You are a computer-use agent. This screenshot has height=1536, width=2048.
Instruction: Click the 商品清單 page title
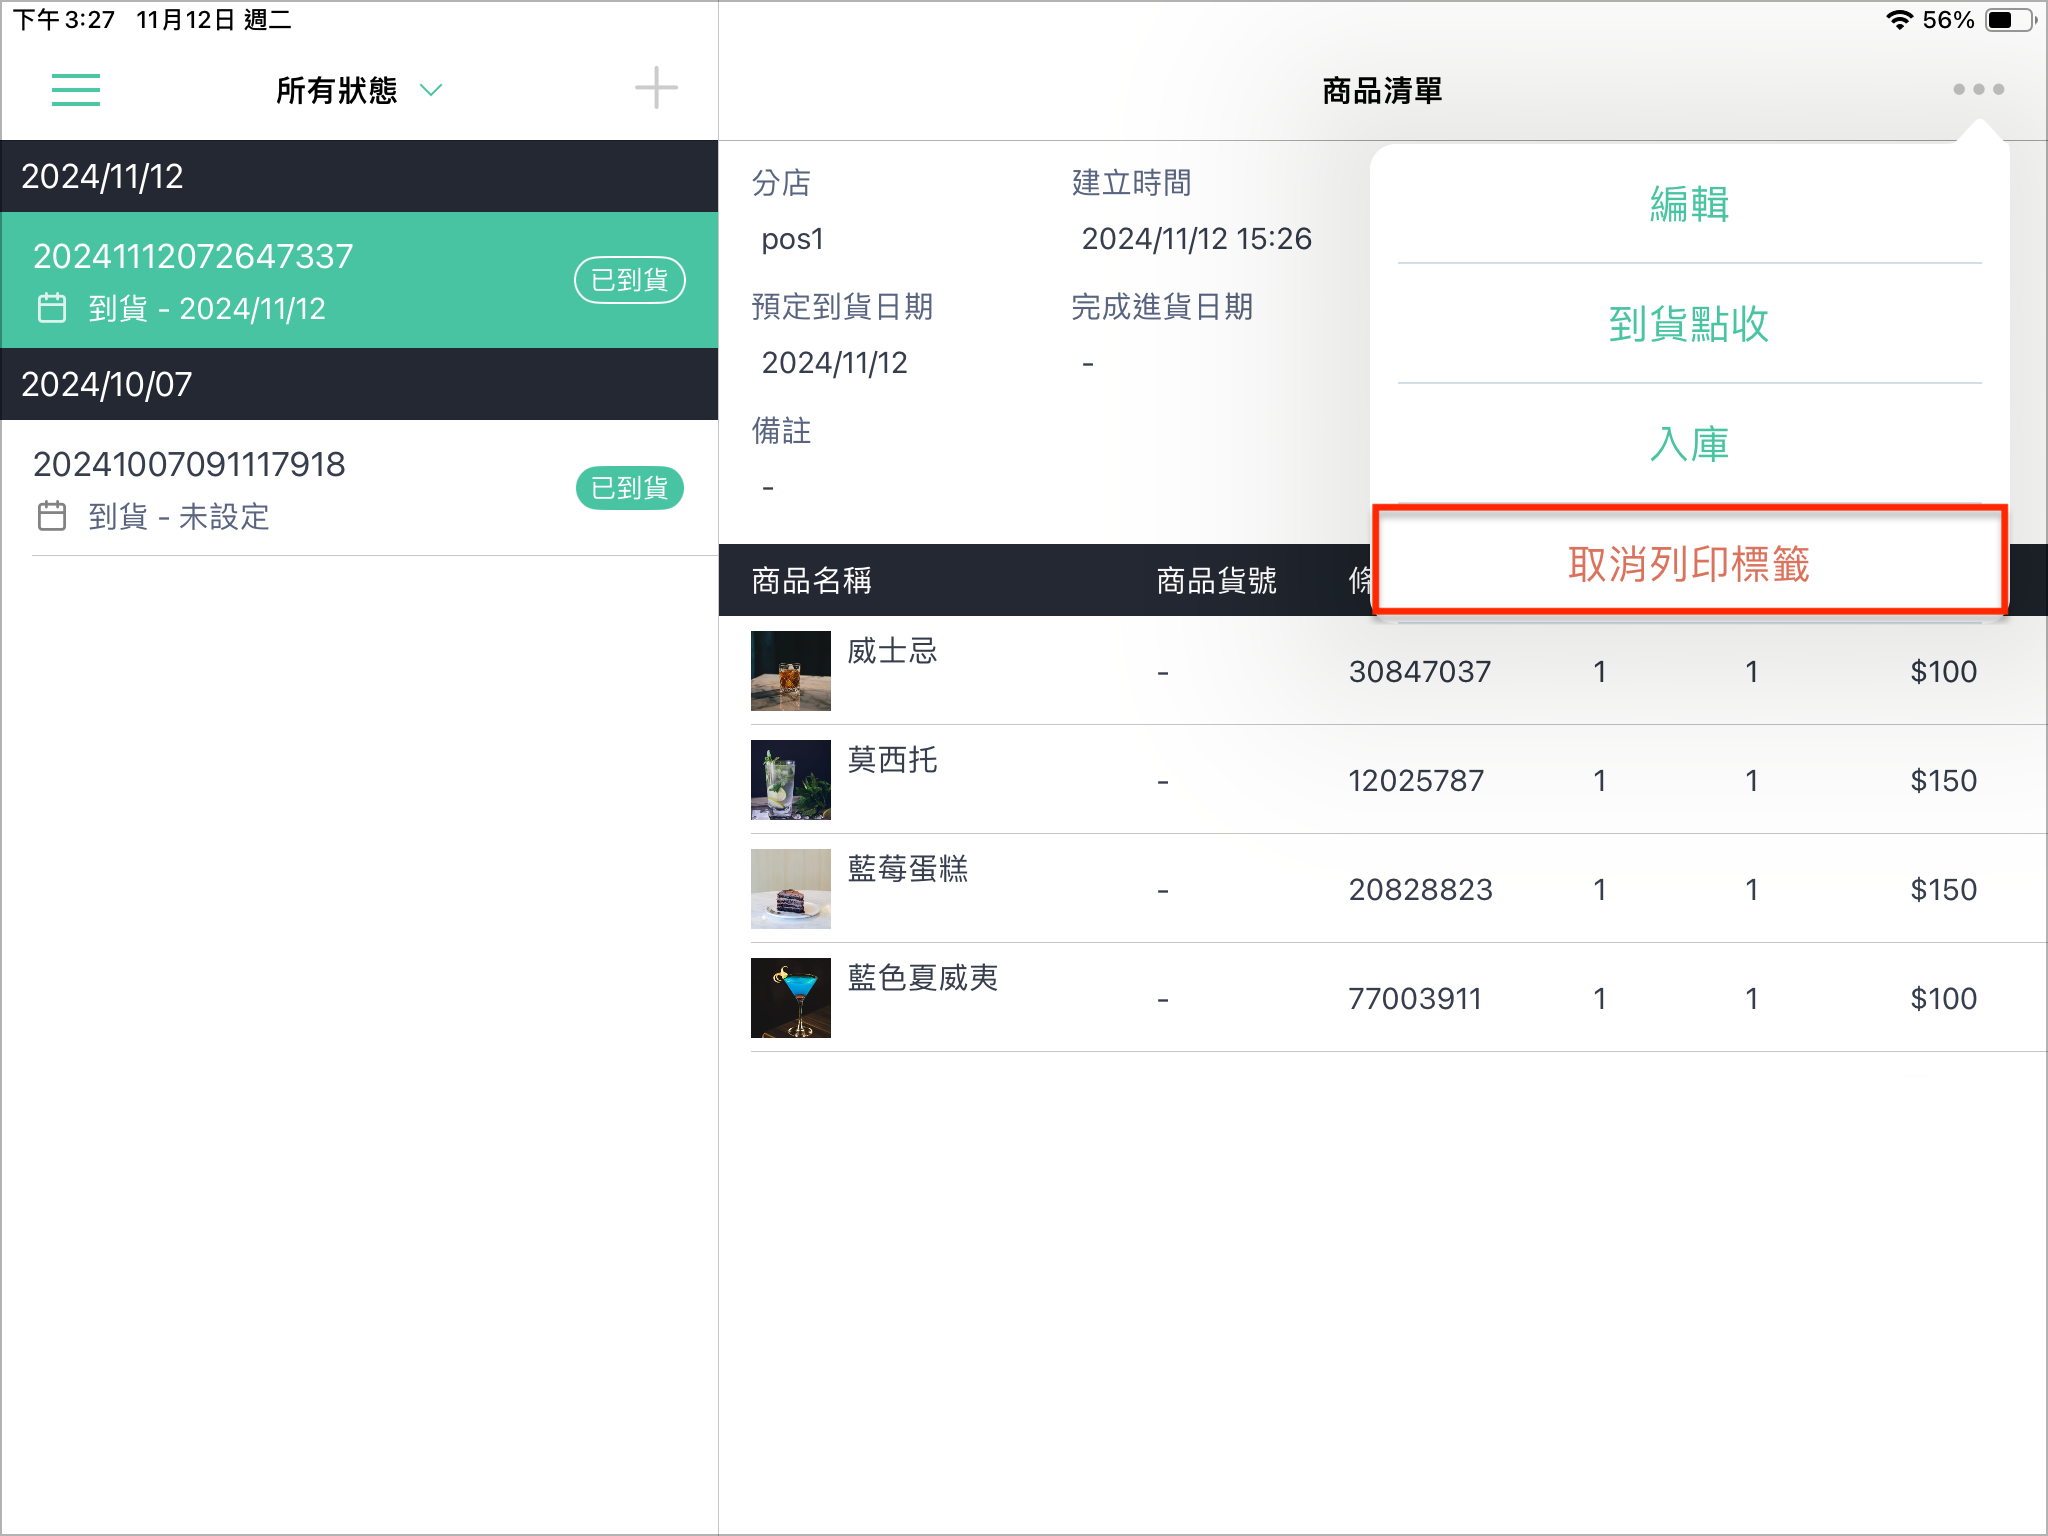pos(1382,91)
